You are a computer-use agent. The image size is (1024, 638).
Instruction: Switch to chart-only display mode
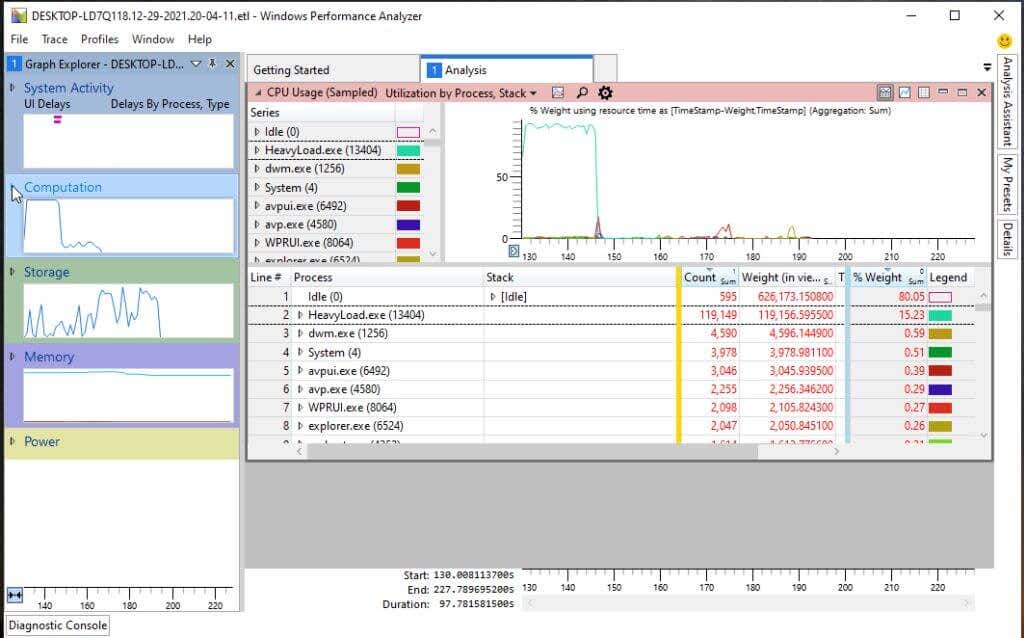coord(904,92)
